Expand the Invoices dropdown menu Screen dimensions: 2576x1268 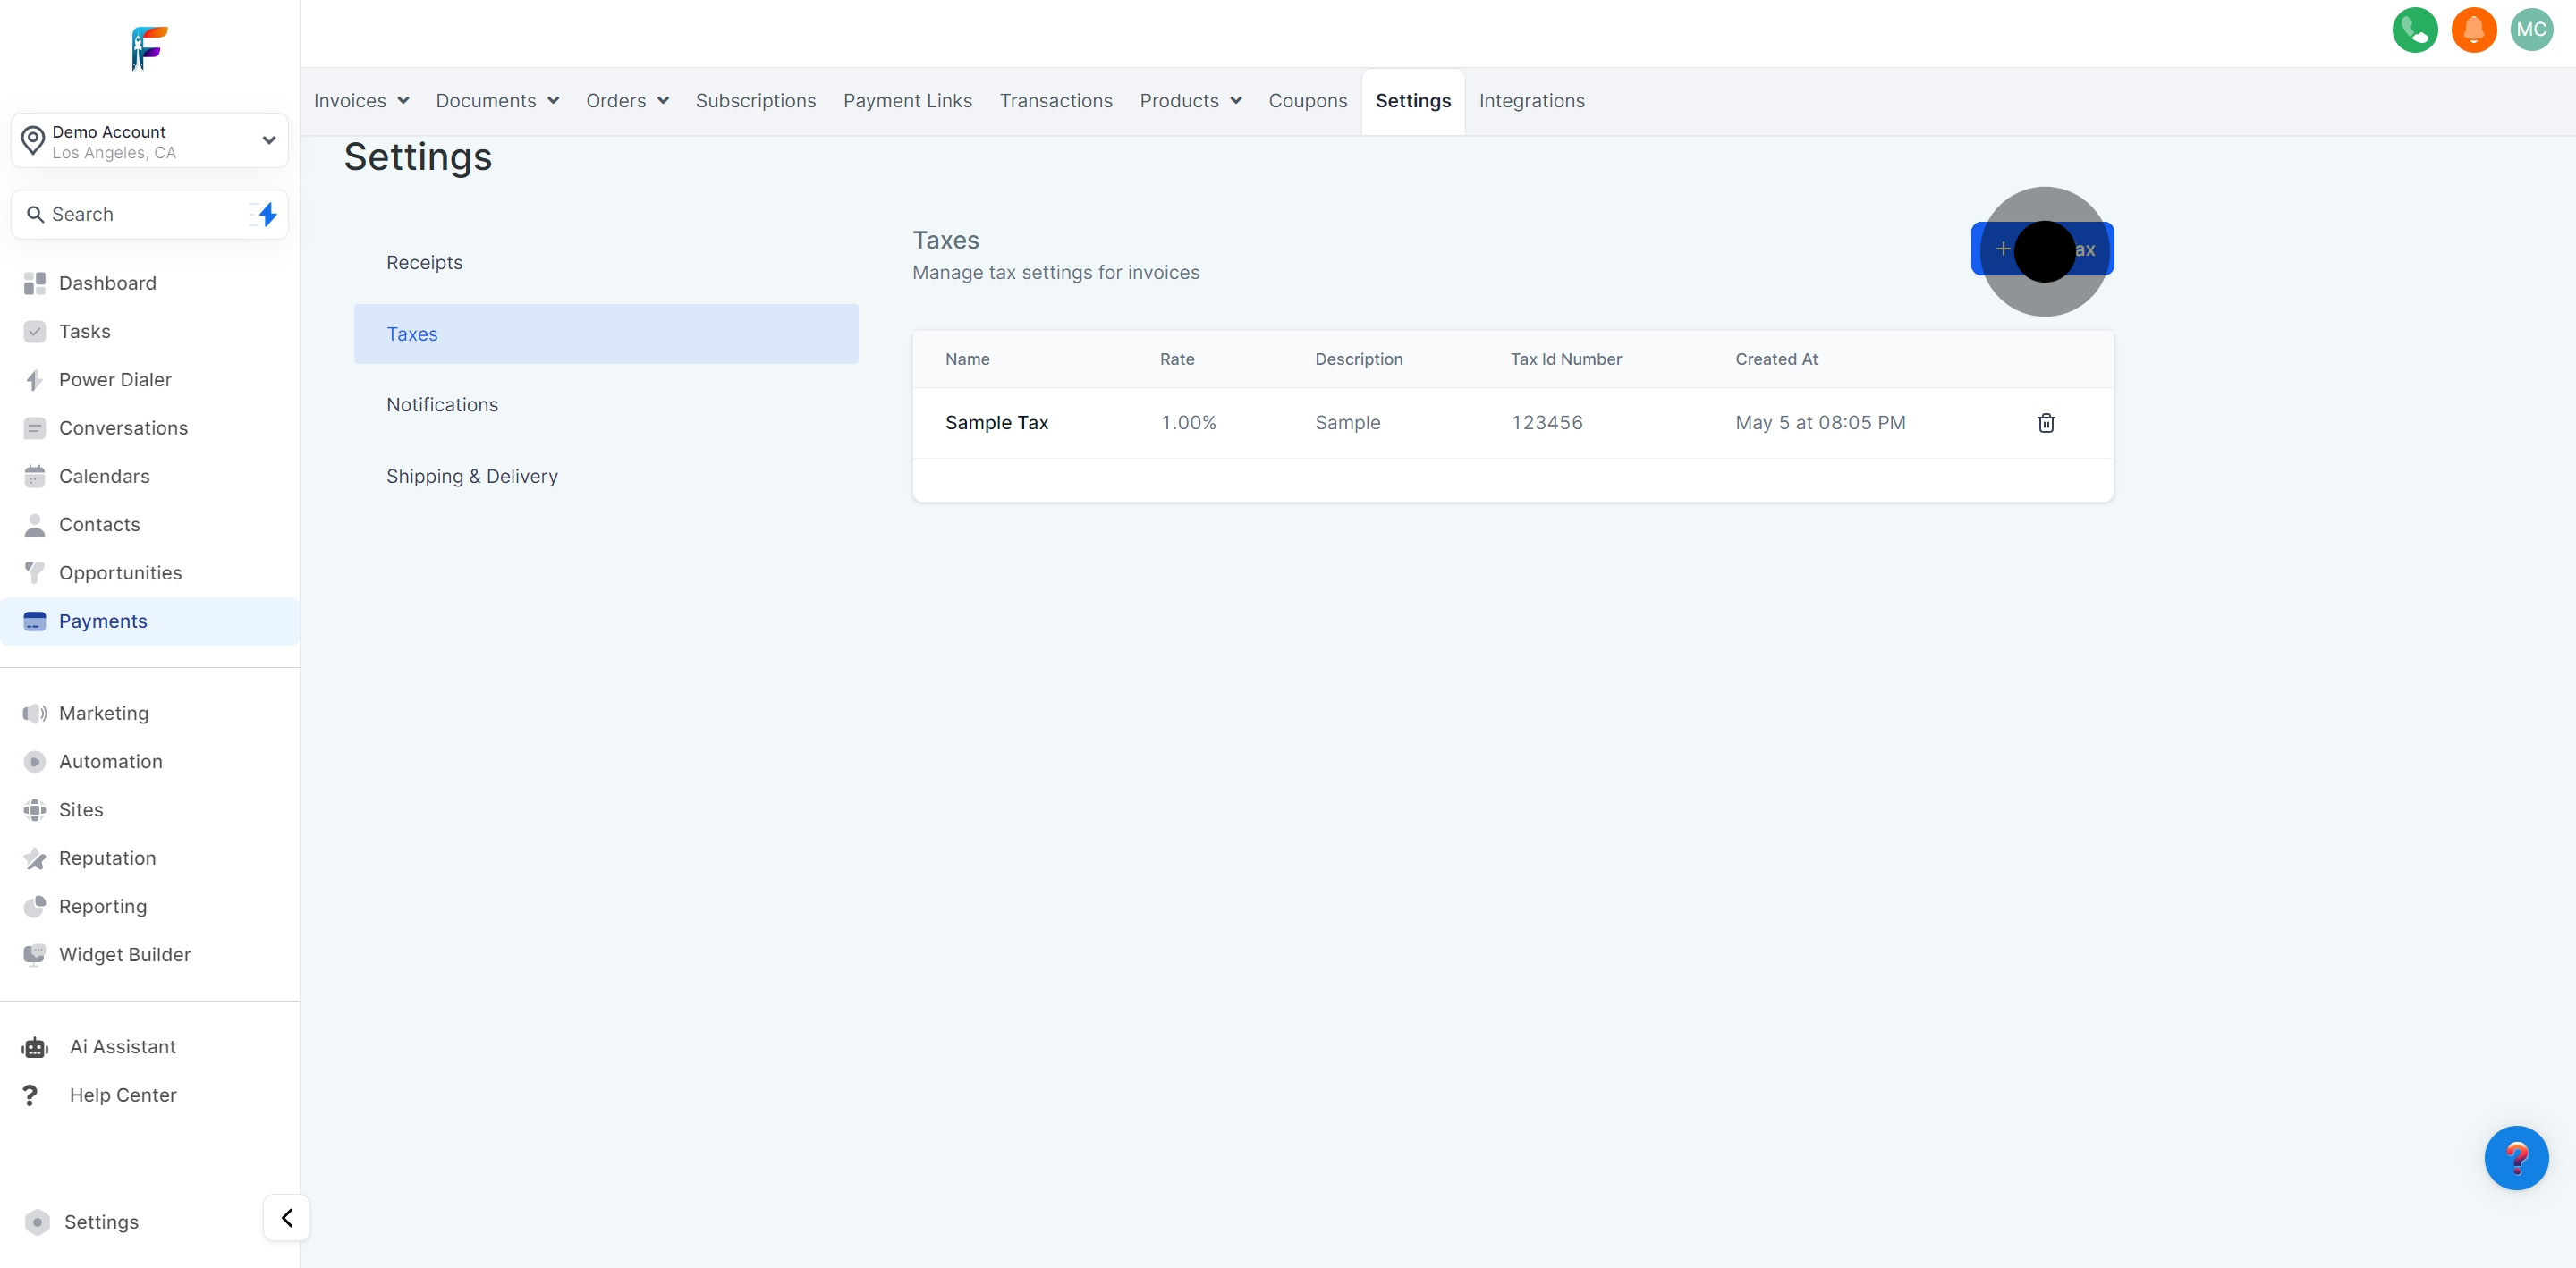pyautogui.click(x=361, y=101)
